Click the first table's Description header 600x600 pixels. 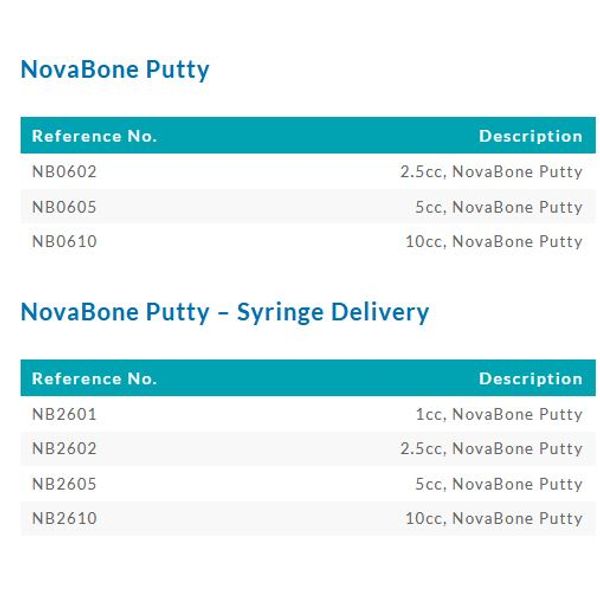[531, 136]
